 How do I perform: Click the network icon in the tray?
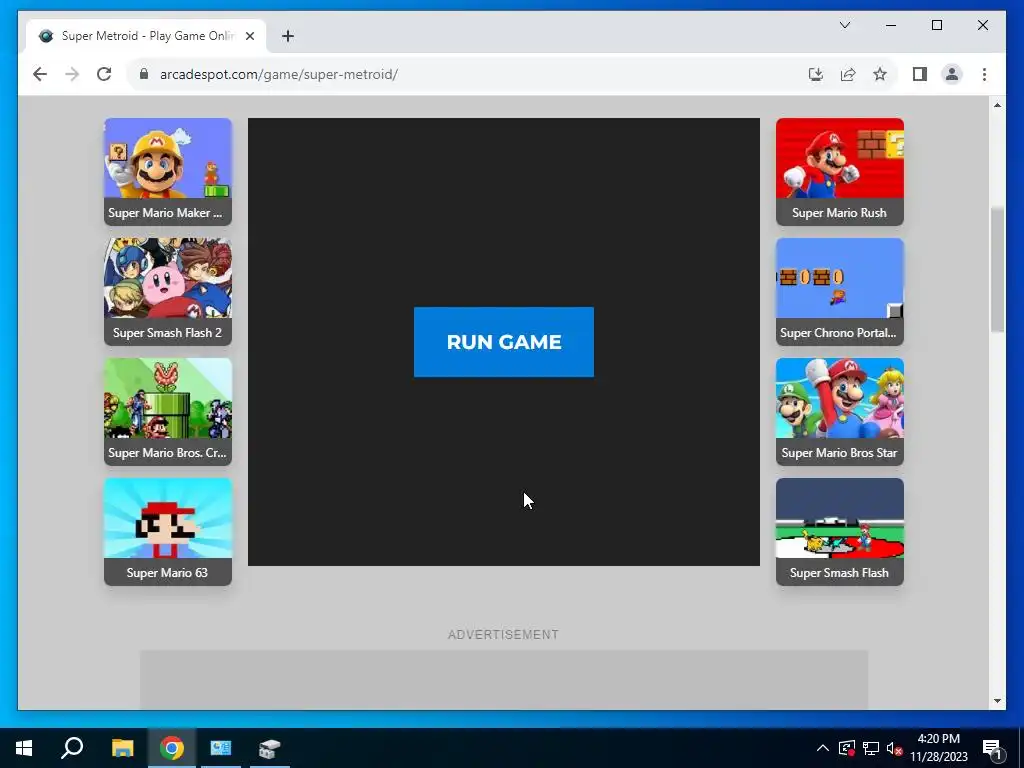click(x=871, y=748)
